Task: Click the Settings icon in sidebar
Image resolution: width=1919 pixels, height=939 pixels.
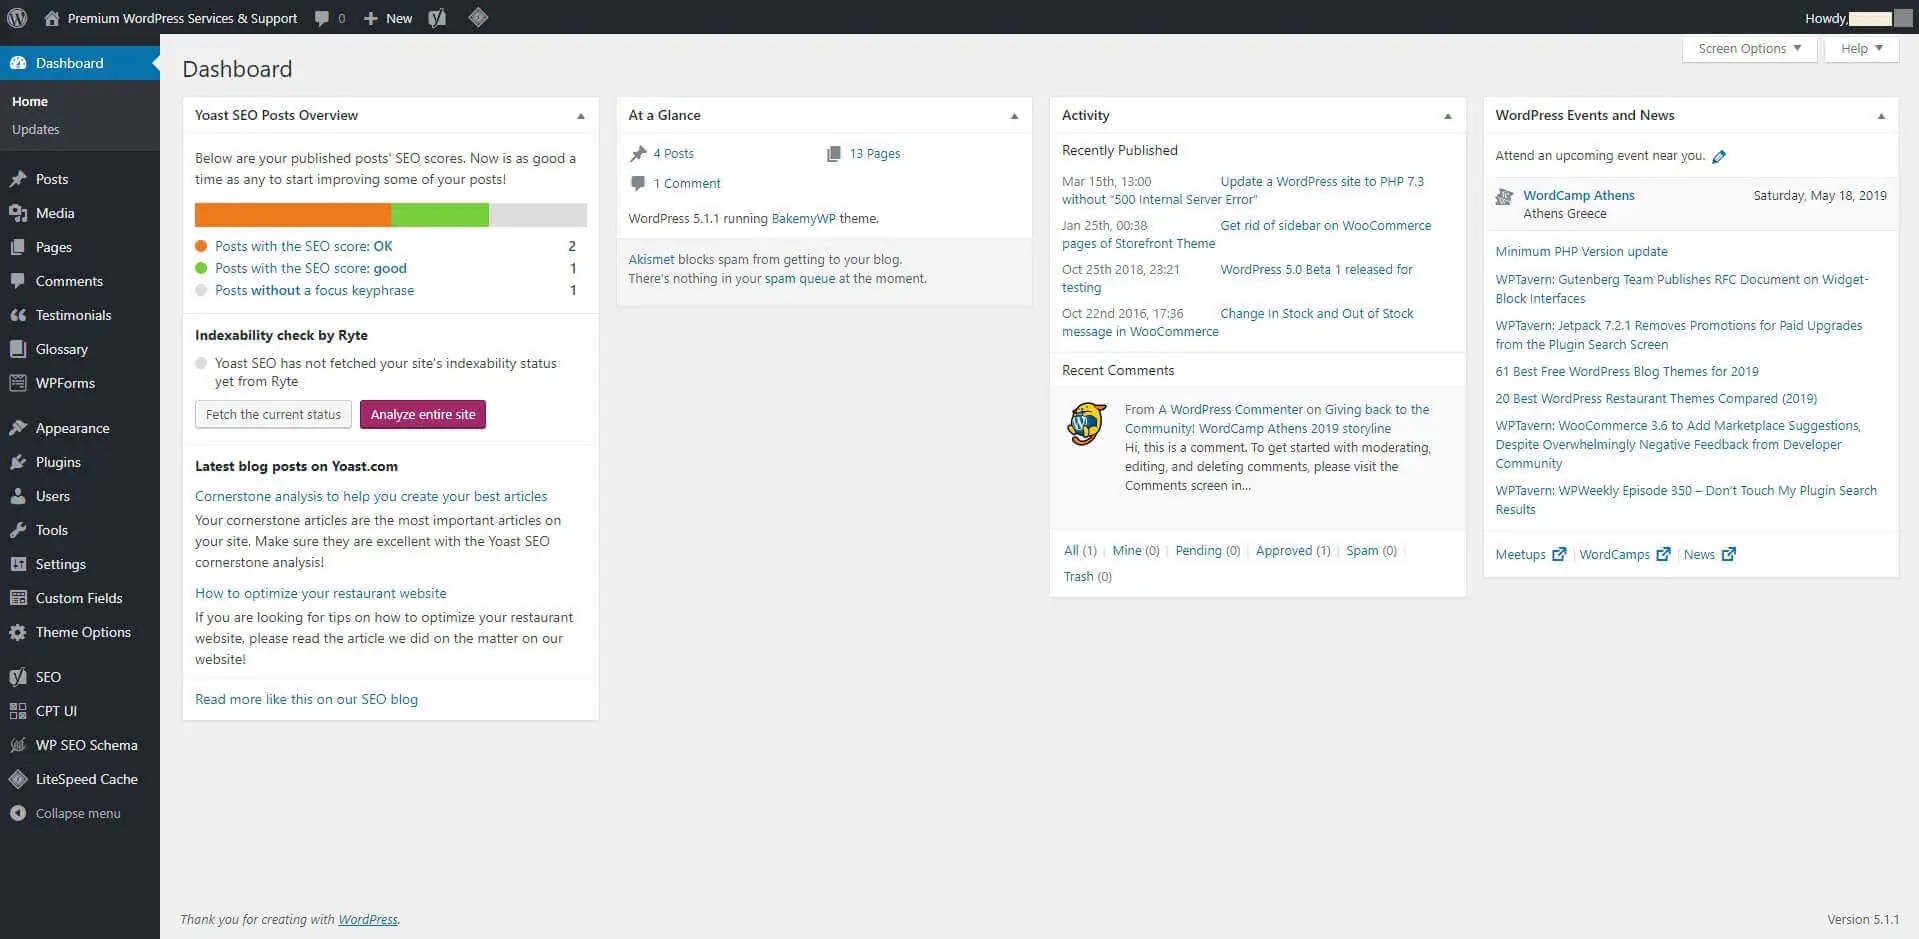Action: [x=18, y=564]
